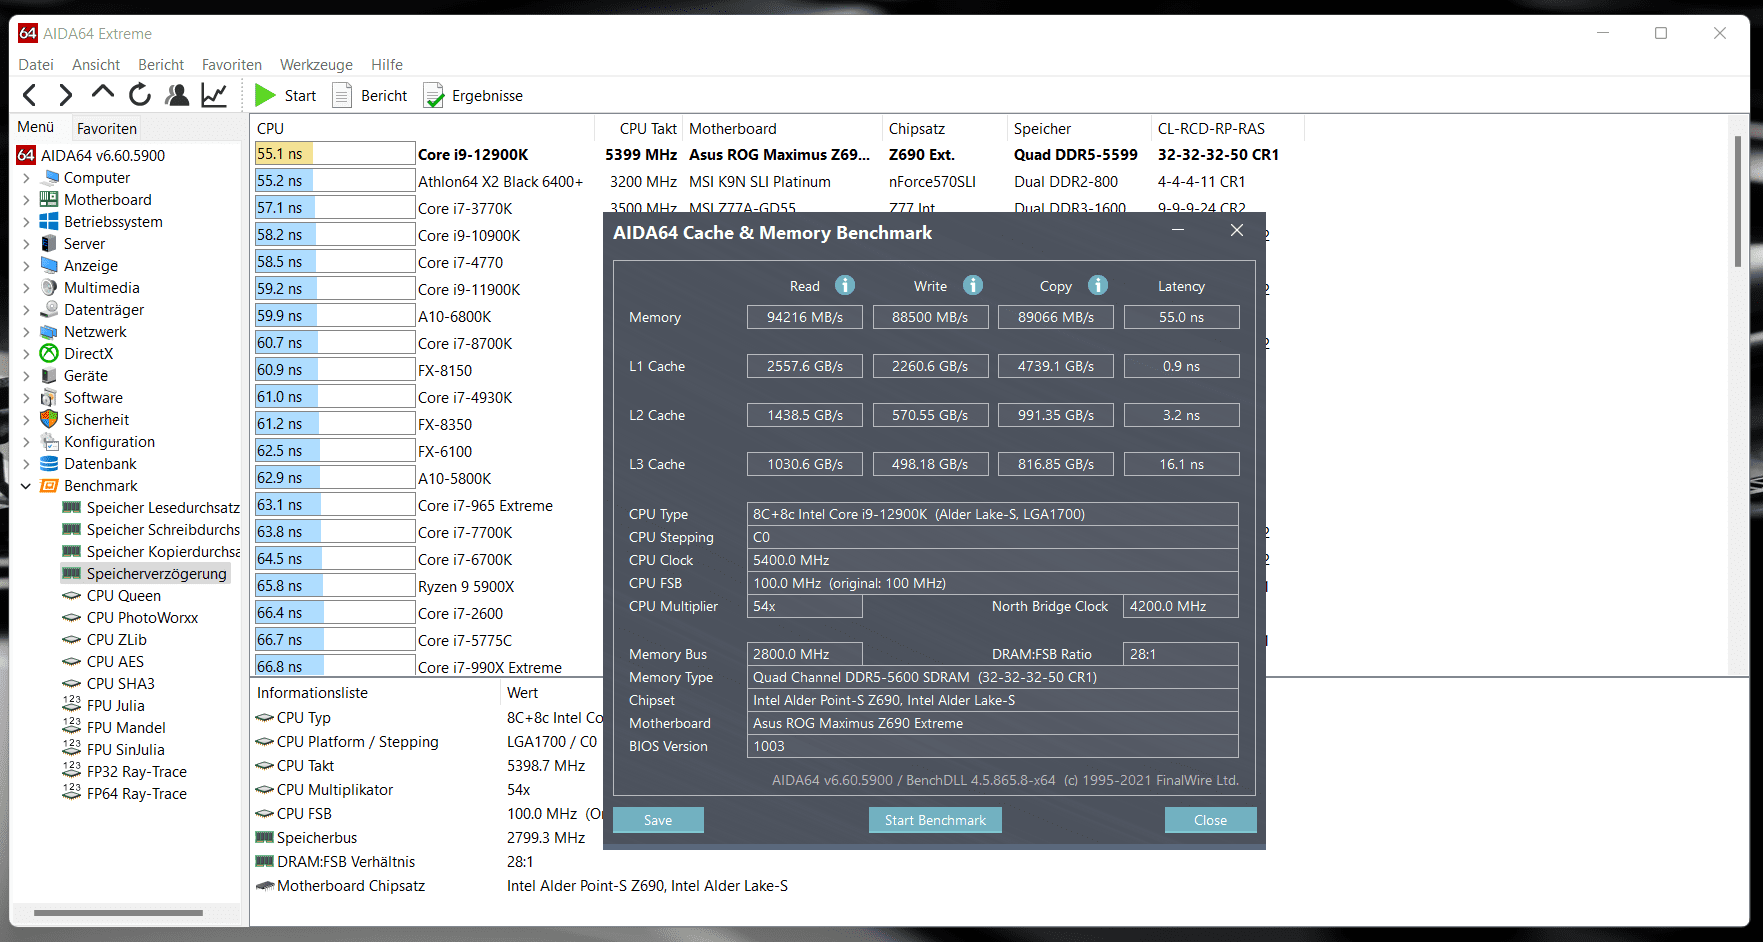This screenshot has height=942, width=1763.
Task: Click the CPU column header
Action: click(x=423, y=128)
